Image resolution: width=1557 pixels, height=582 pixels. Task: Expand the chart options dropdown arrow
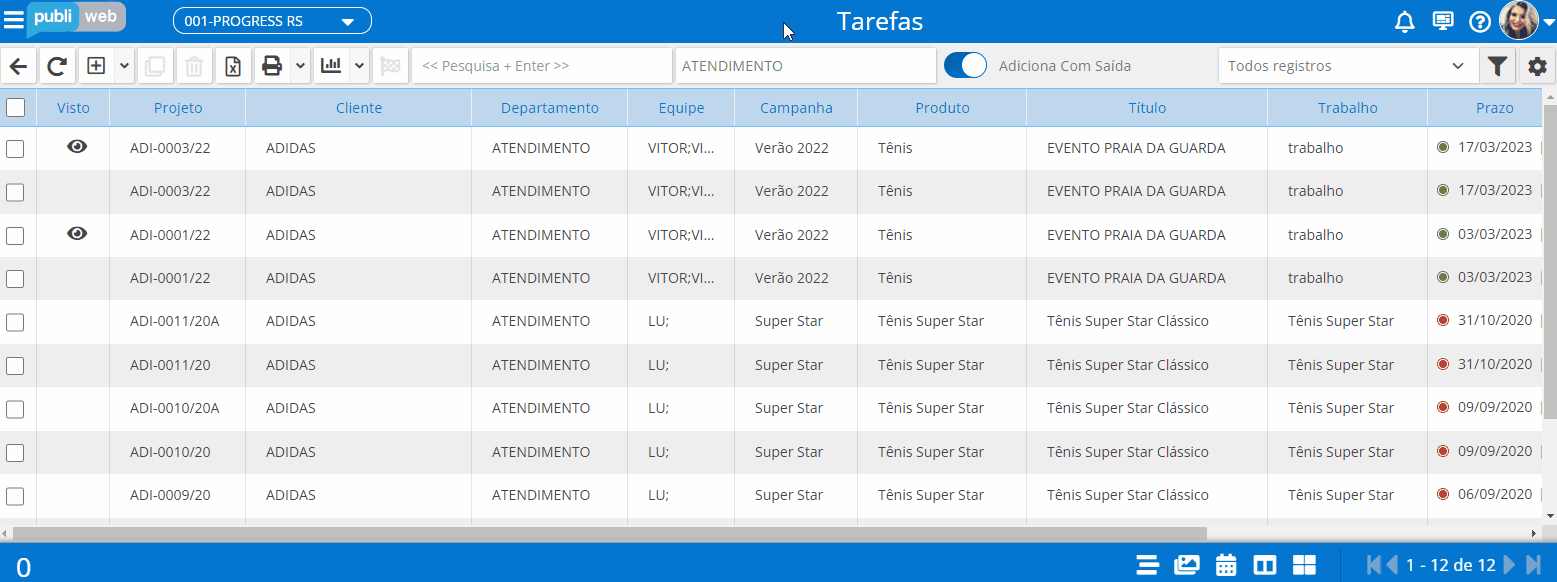click(x=359, y=66)
